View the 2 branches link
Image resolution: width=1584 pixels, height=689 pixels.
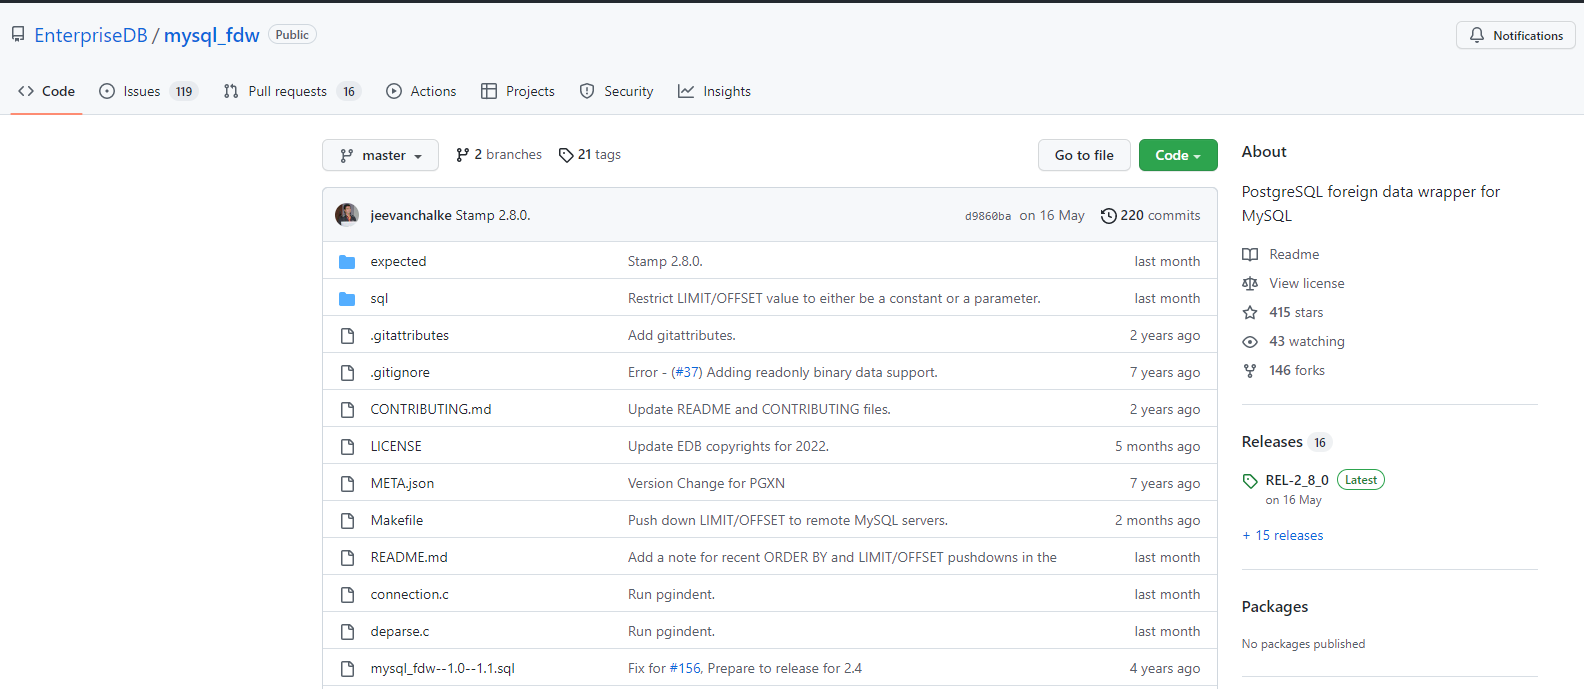499,155
